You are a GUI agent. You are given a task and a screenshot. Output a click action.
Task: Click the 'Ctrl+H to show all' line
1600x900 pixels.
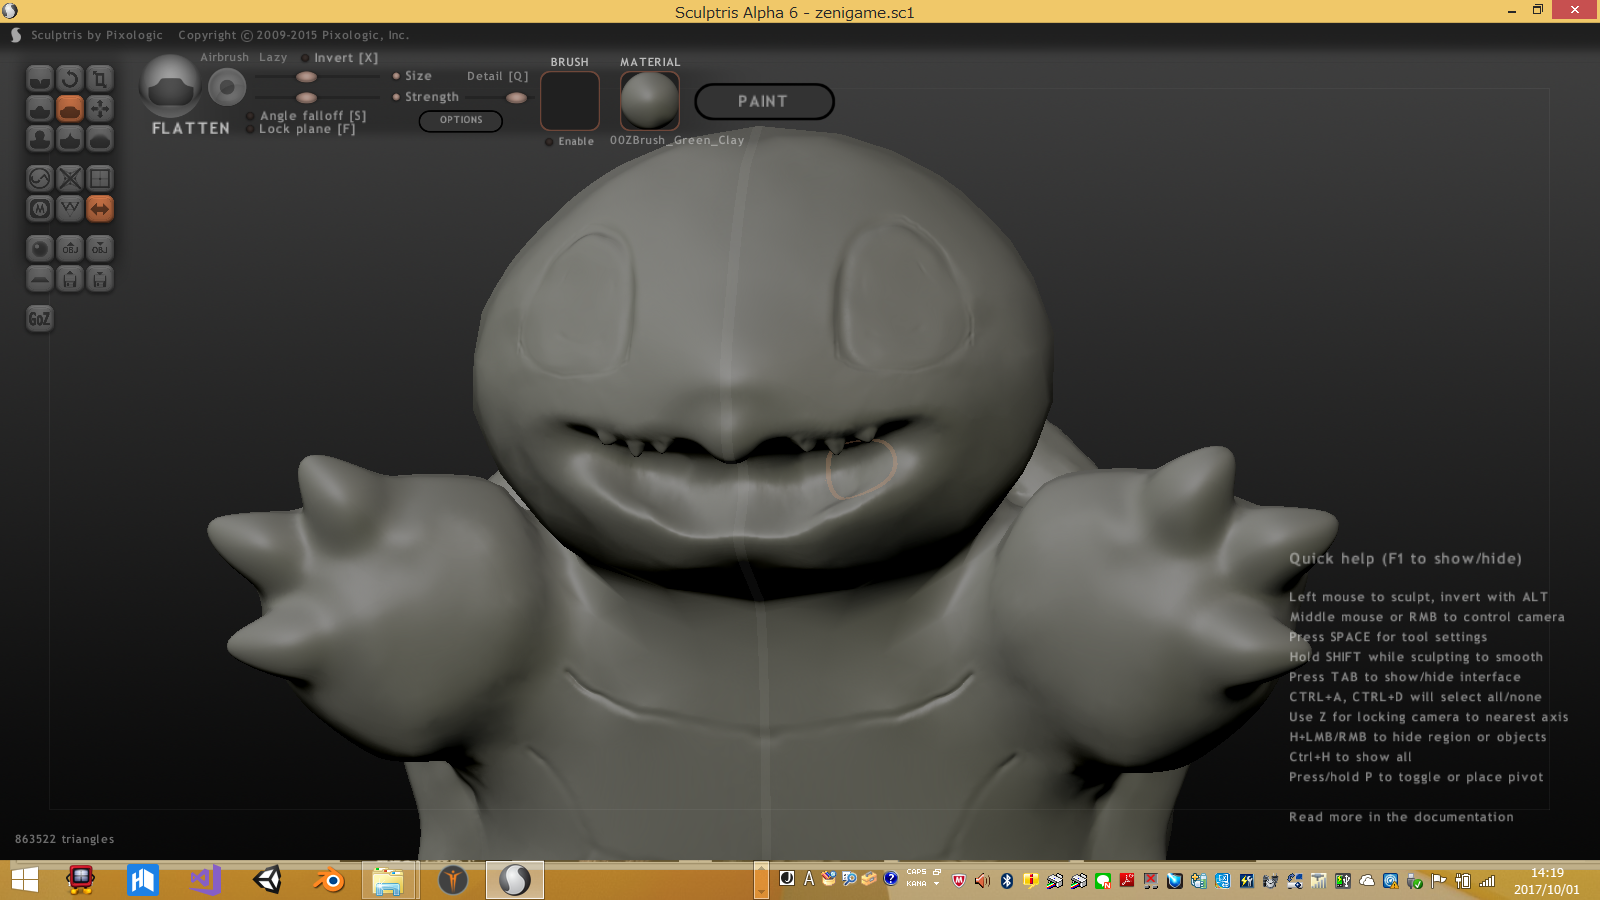[x=1350, y=757]
